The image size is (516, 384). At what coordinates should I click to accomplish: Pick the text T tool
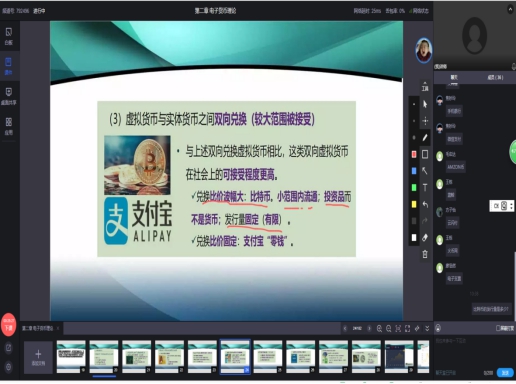(x=425, y=188)
